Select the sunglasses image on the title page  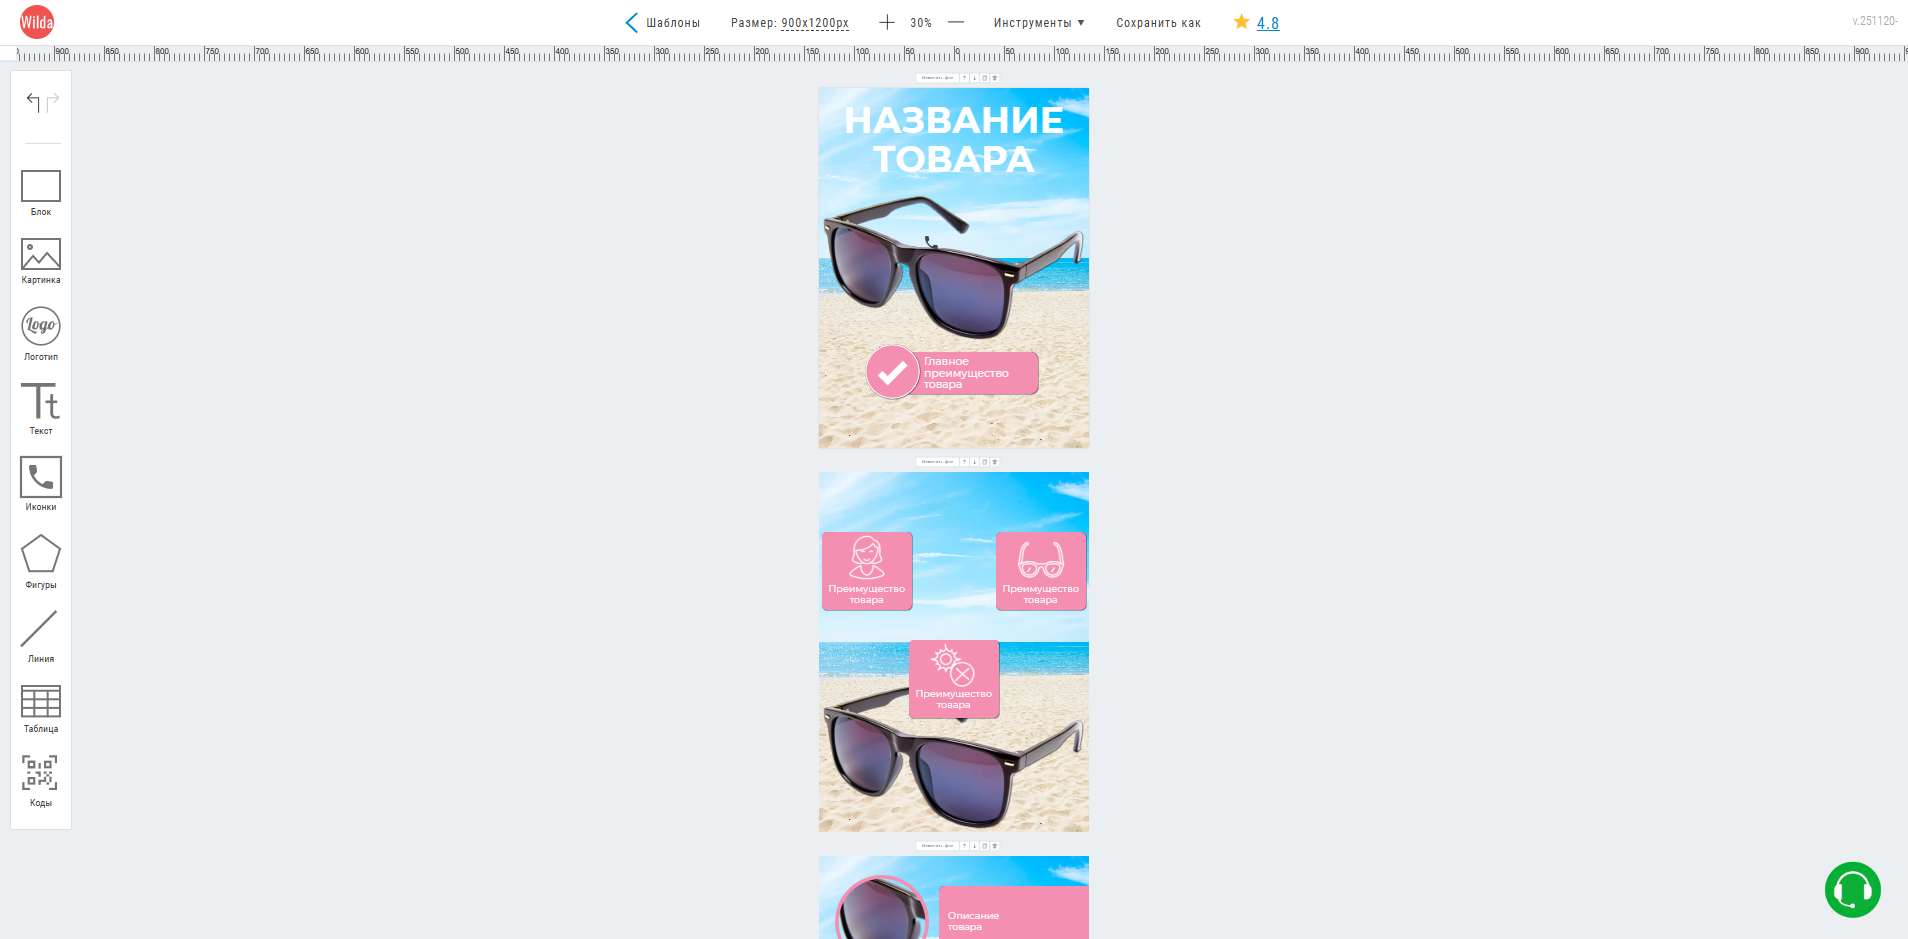point(952,266)
